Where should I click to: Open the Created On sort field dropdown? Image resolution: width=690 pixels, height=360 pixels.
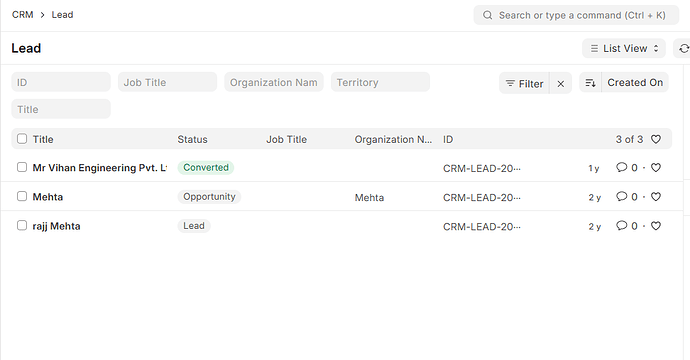point(635,83)
